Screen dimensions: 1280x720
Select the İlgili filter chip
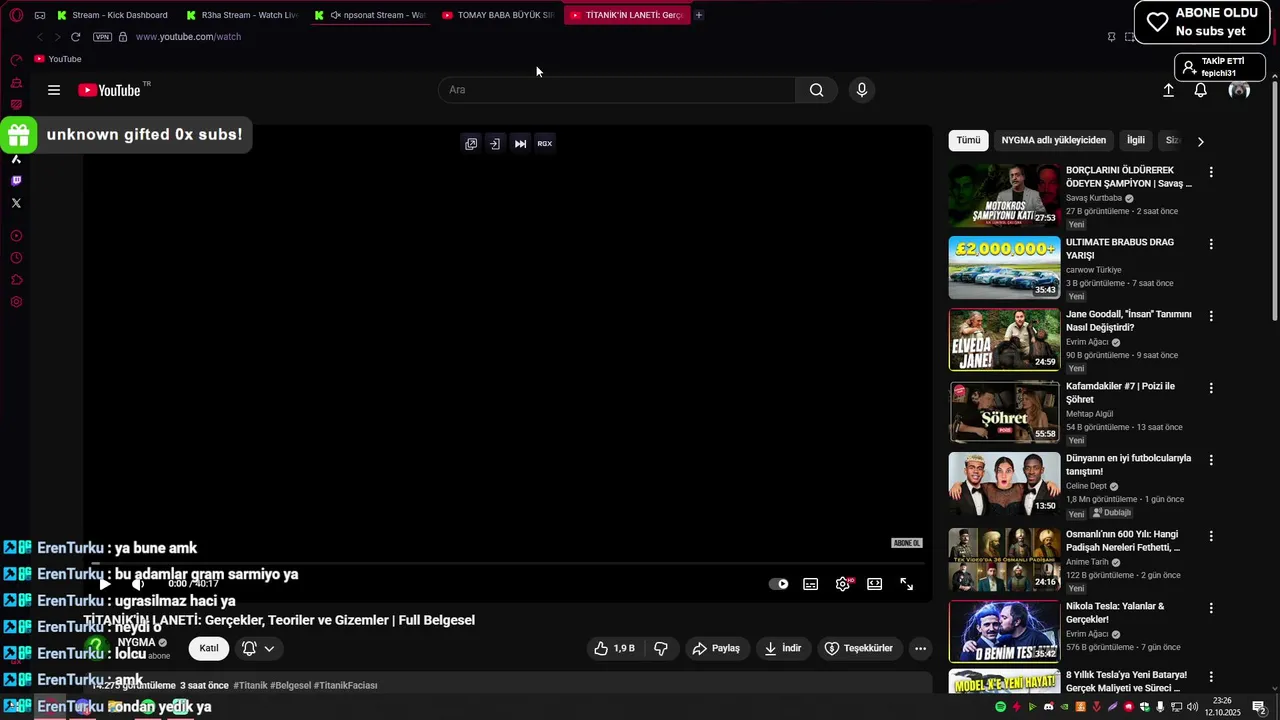[x=1136, y=141]
